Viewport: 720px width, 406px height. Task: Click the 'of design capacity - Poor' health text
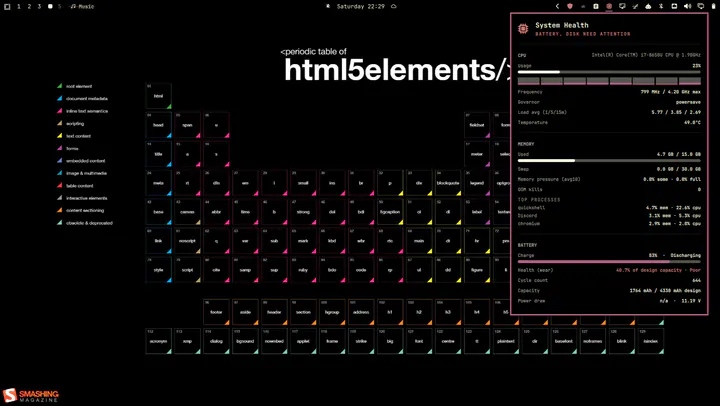[x=666, y=270]
